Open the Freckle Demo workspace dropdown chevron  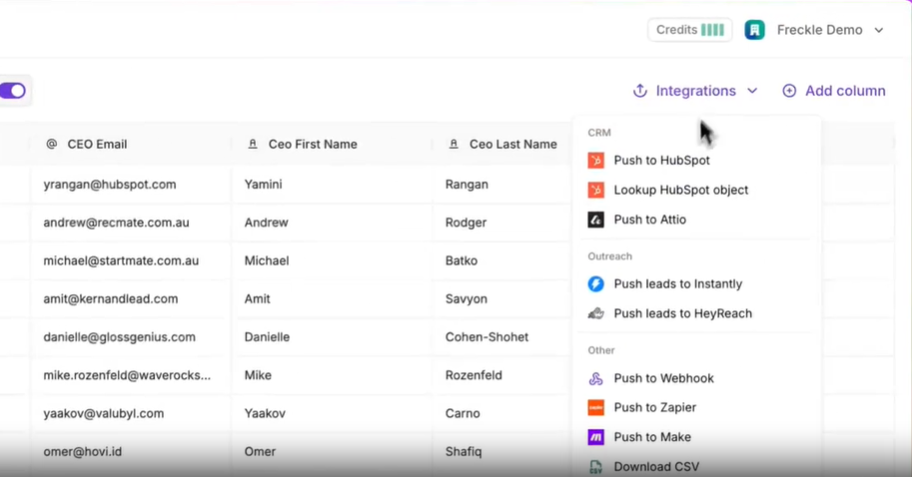(x=879, y=30)
